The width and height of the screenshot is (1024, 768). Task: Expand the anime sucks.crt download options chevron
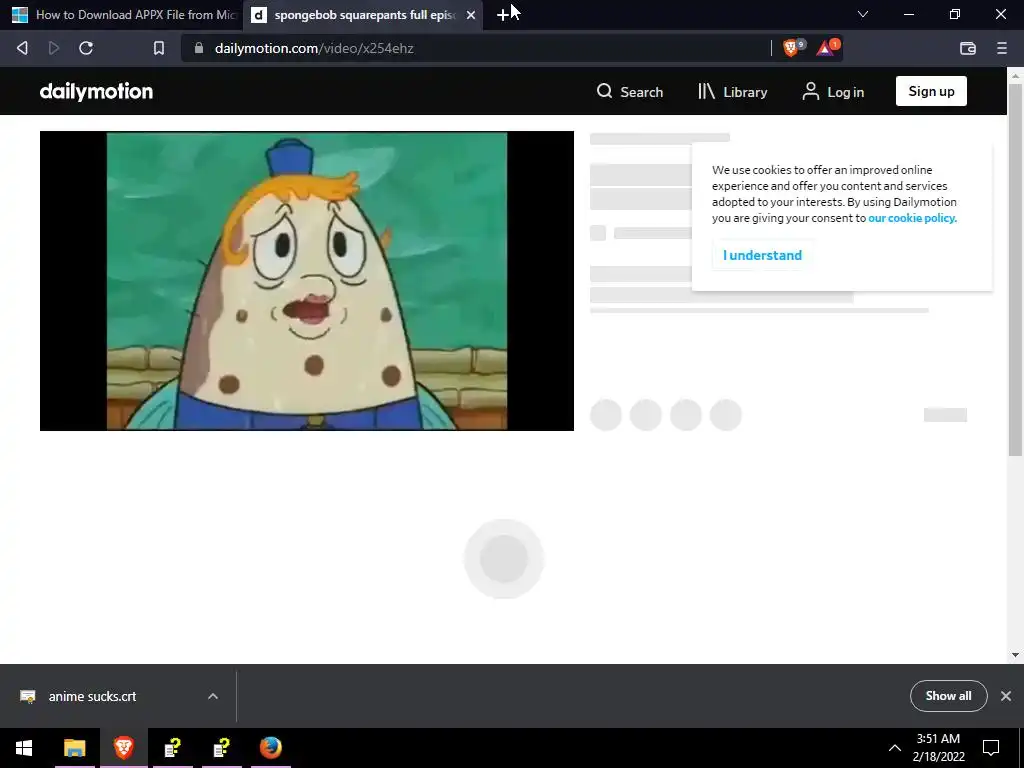click(213, 697)
